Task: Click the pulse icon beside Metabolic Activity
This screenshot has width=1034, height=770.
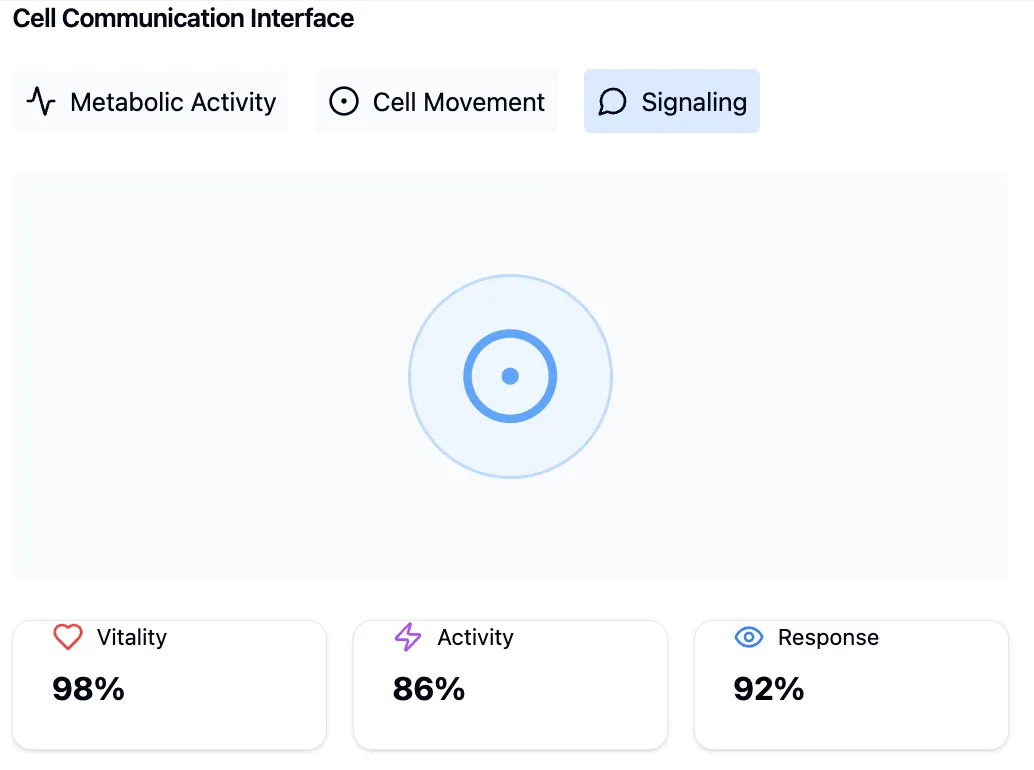Action: [41, 102]
